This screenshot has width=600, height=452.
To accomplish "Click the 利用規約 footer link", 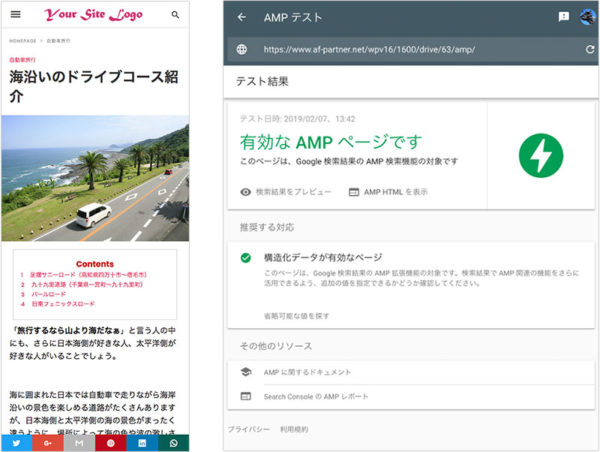I will pos(294,429).
